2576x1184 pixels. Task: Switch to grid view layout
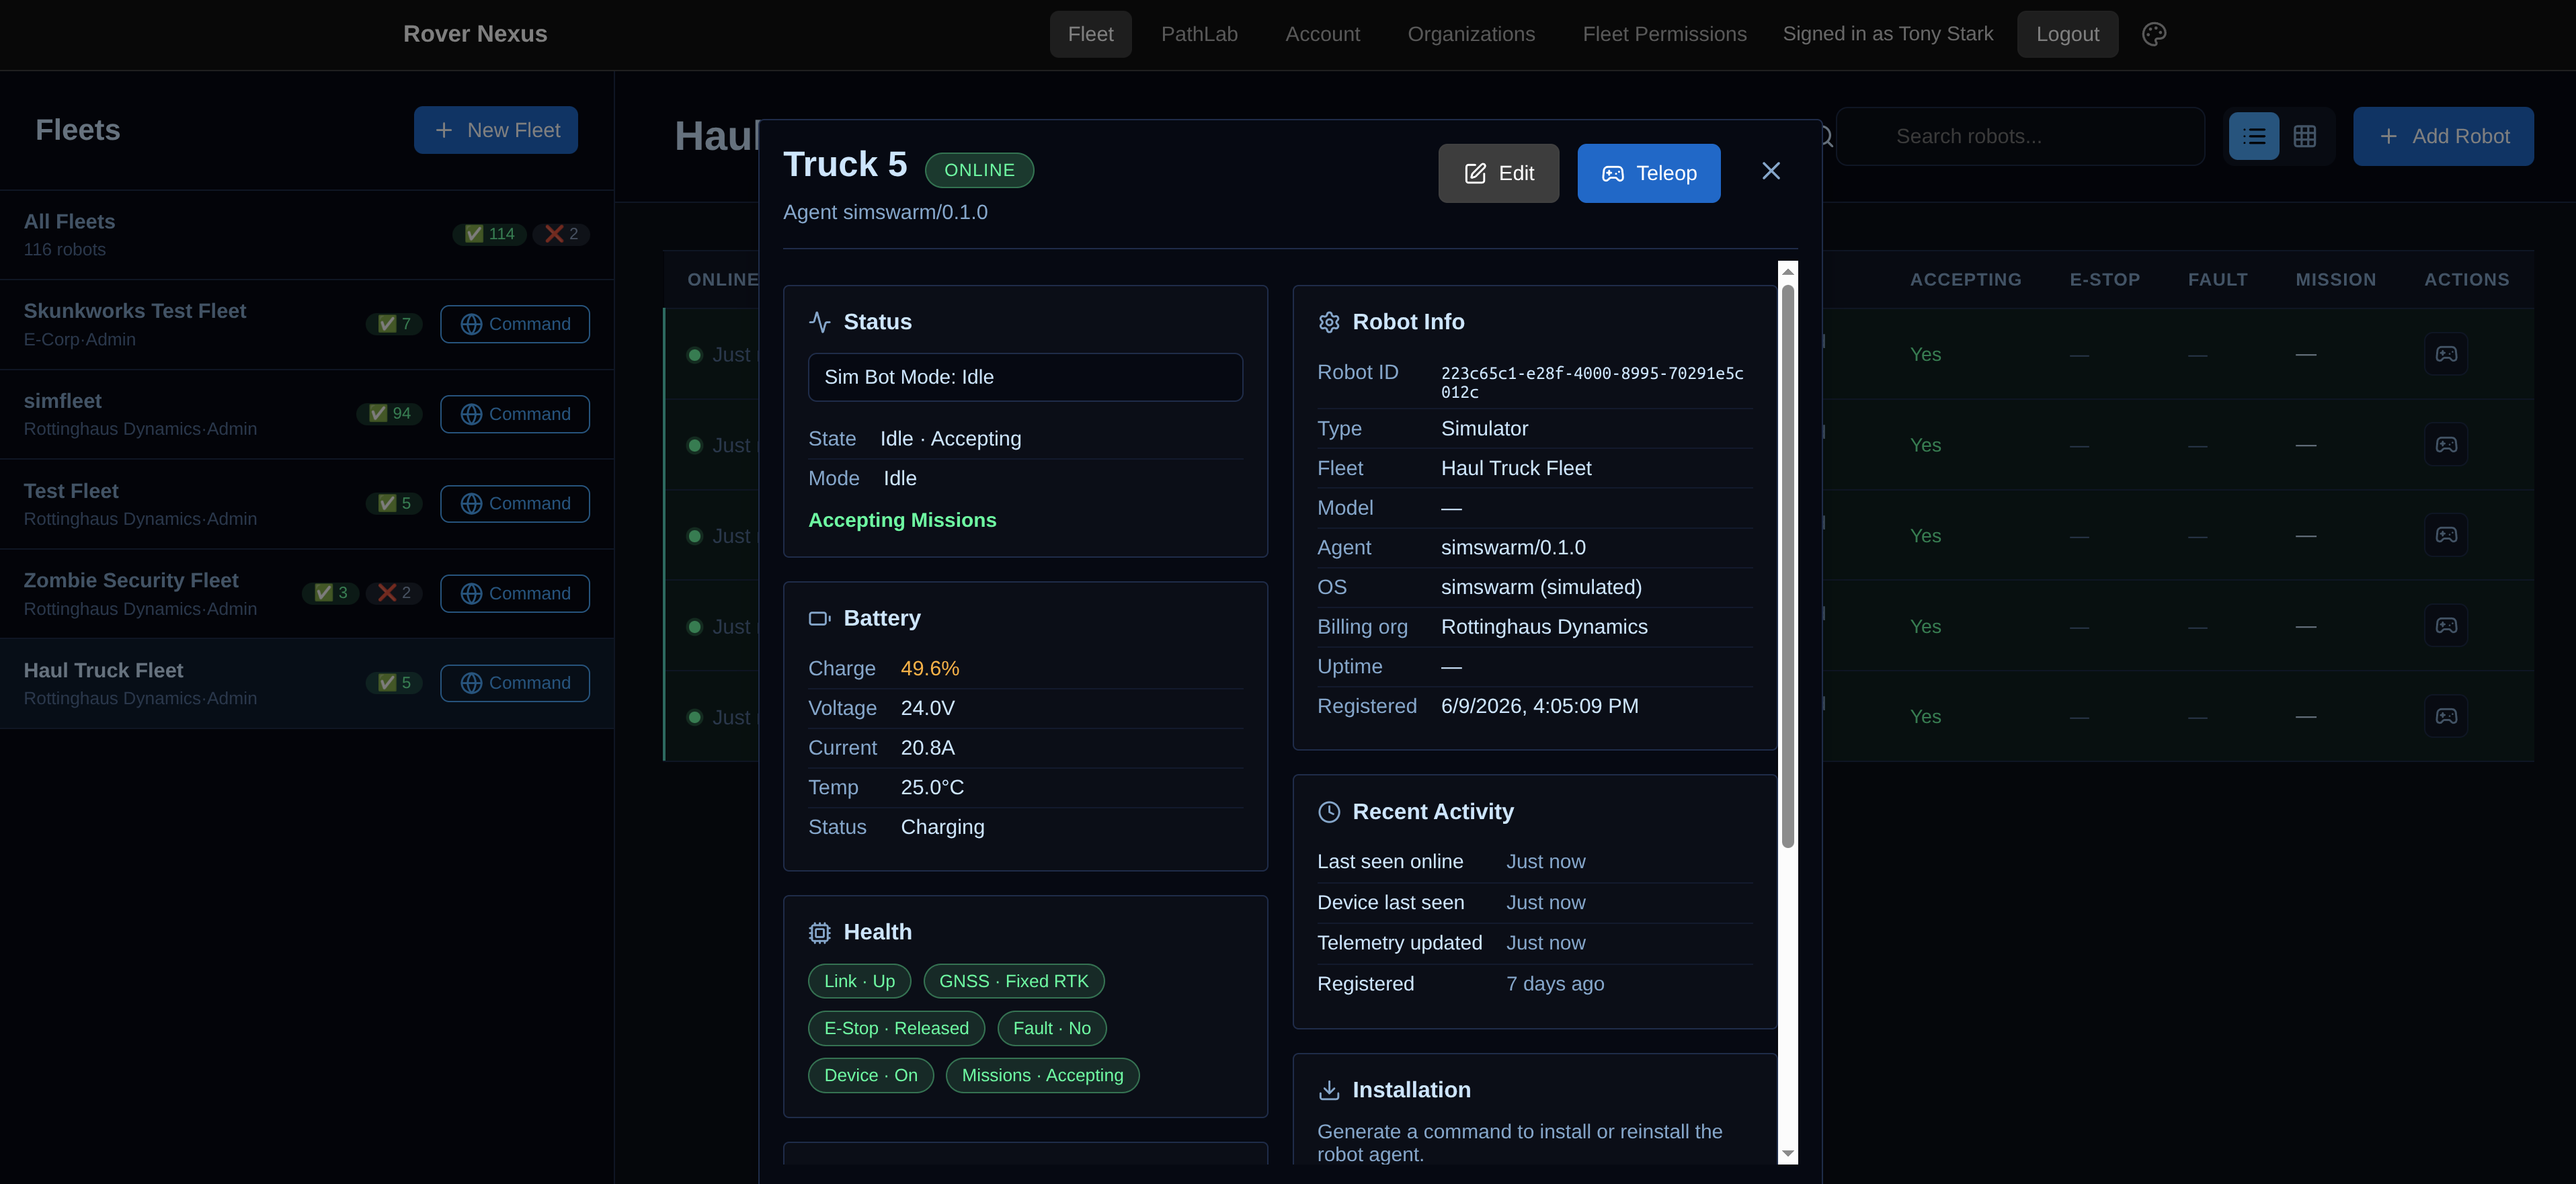(x=2305, y=136)
